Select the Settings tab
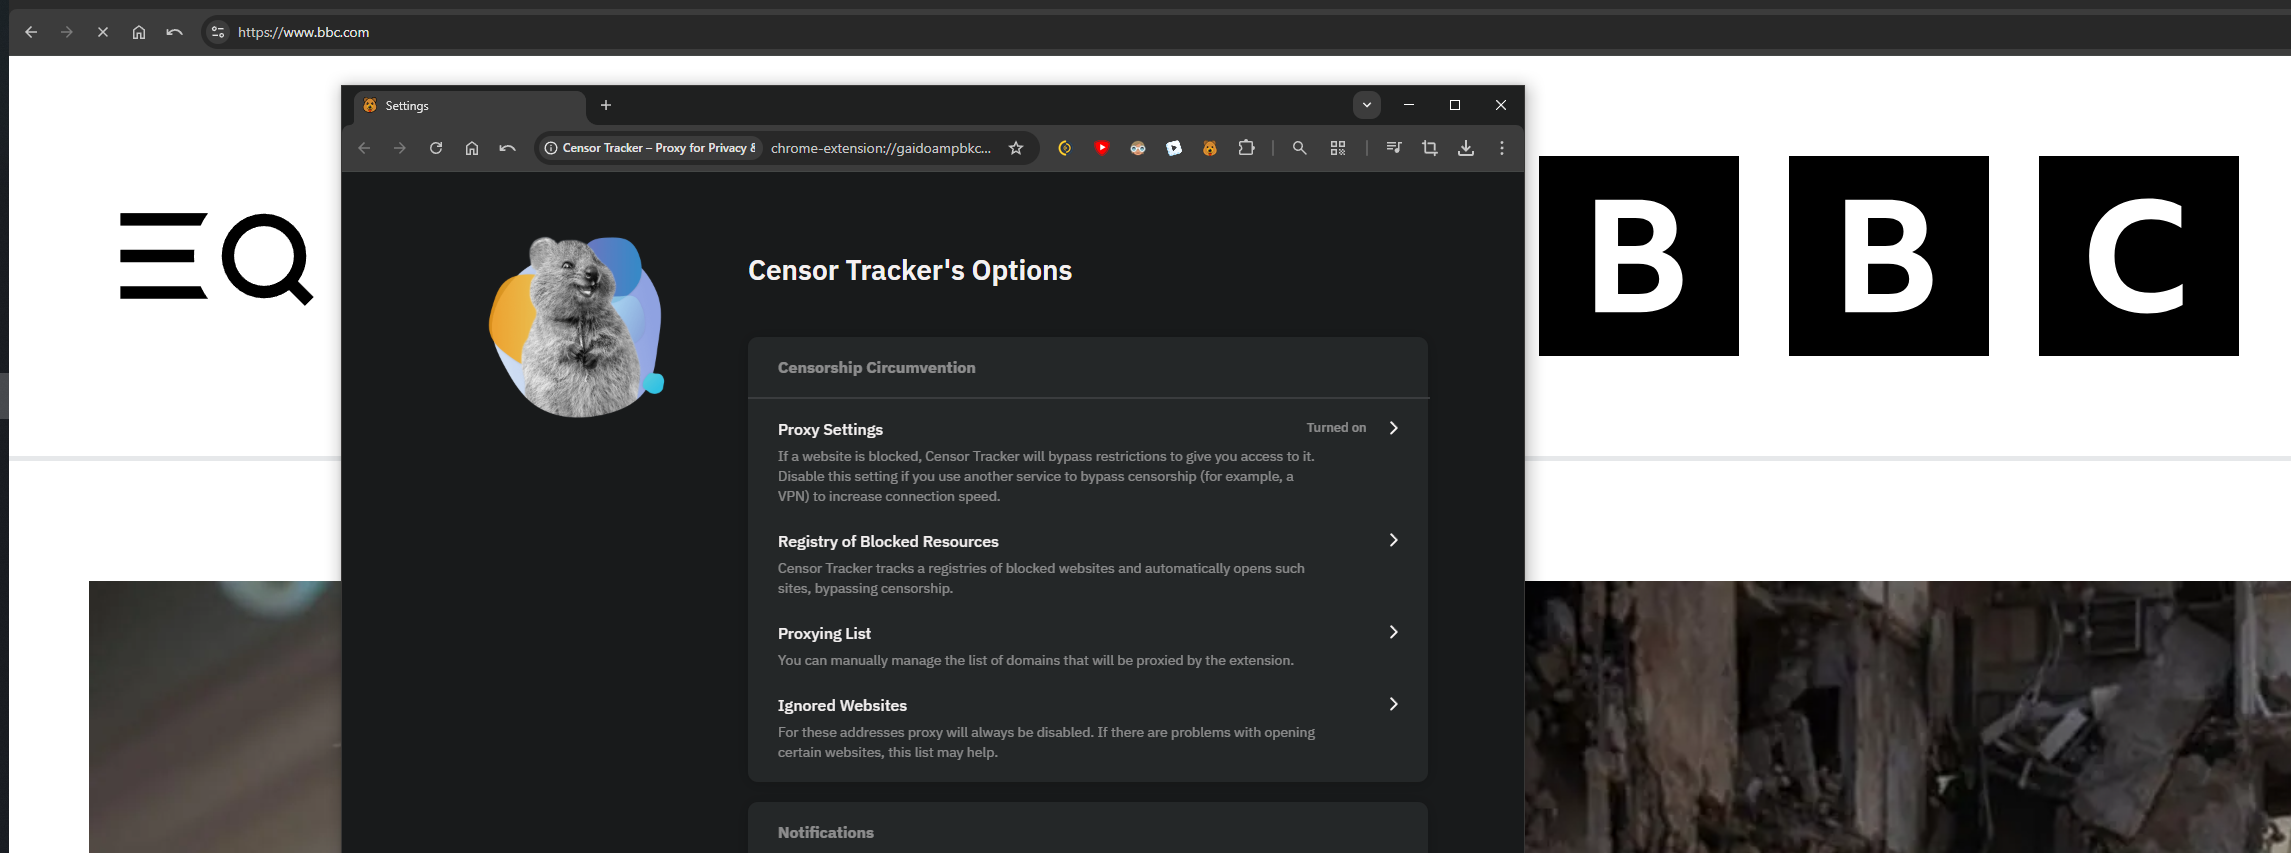 click(470, 106)
